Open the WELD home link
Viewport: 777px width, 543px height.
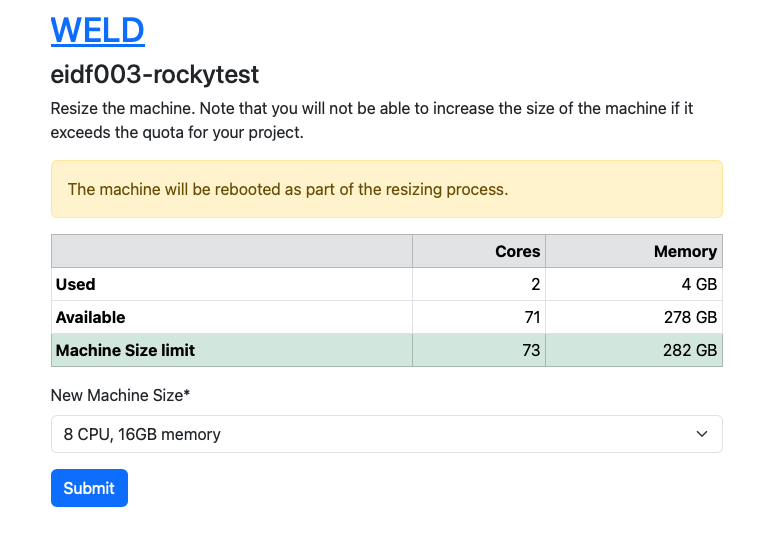98,31
